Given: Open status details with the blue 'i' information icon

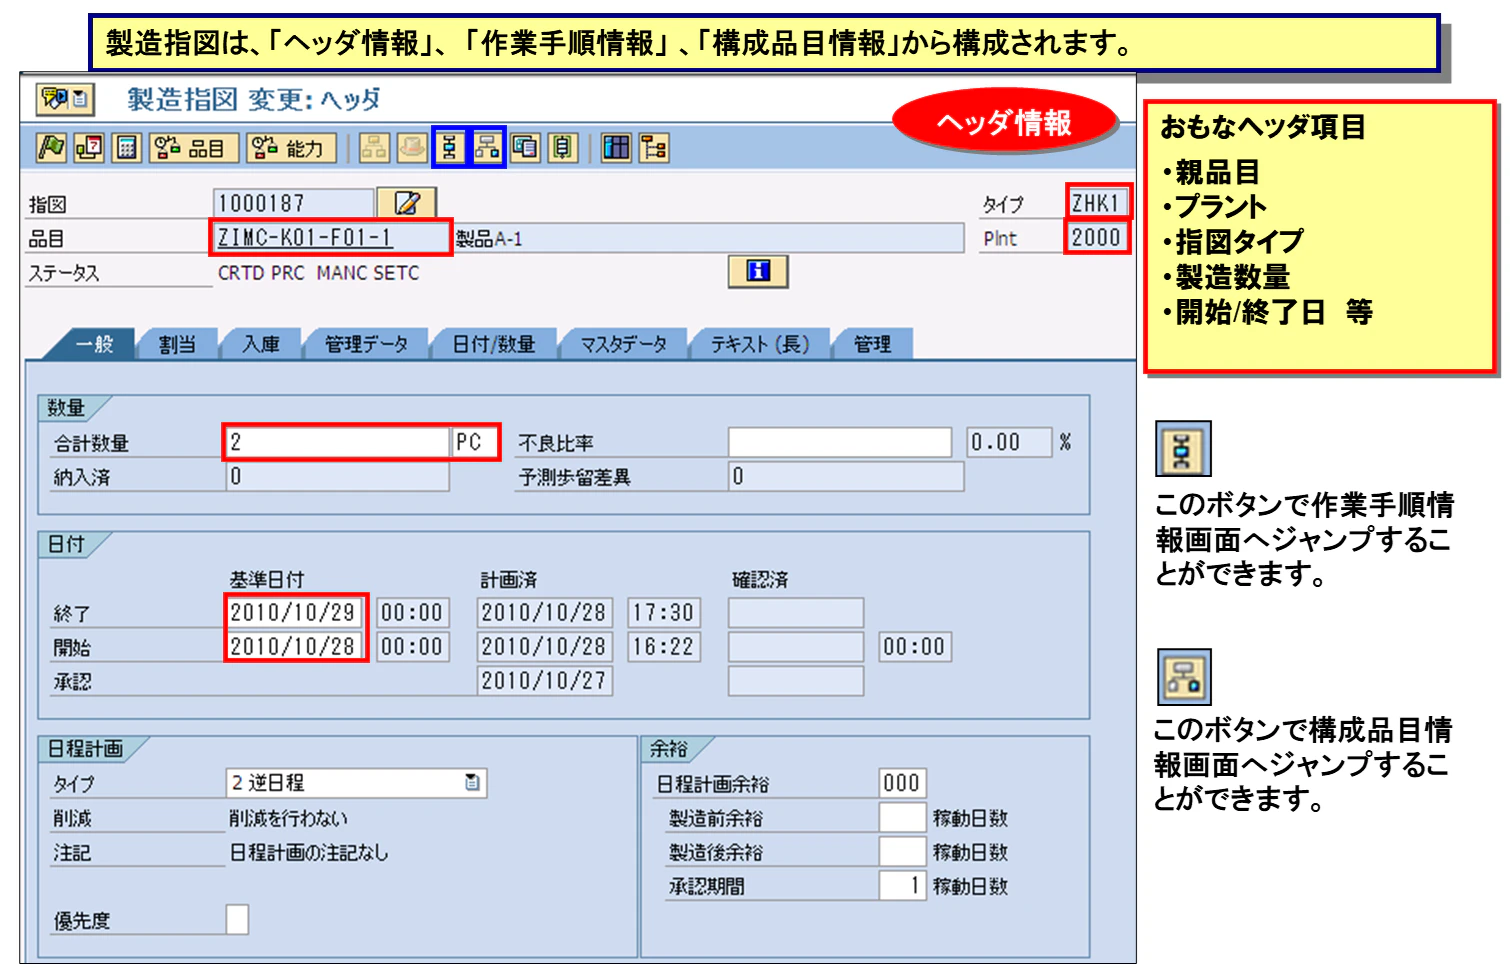Looking at the screenshot, I should click(758, 272).
